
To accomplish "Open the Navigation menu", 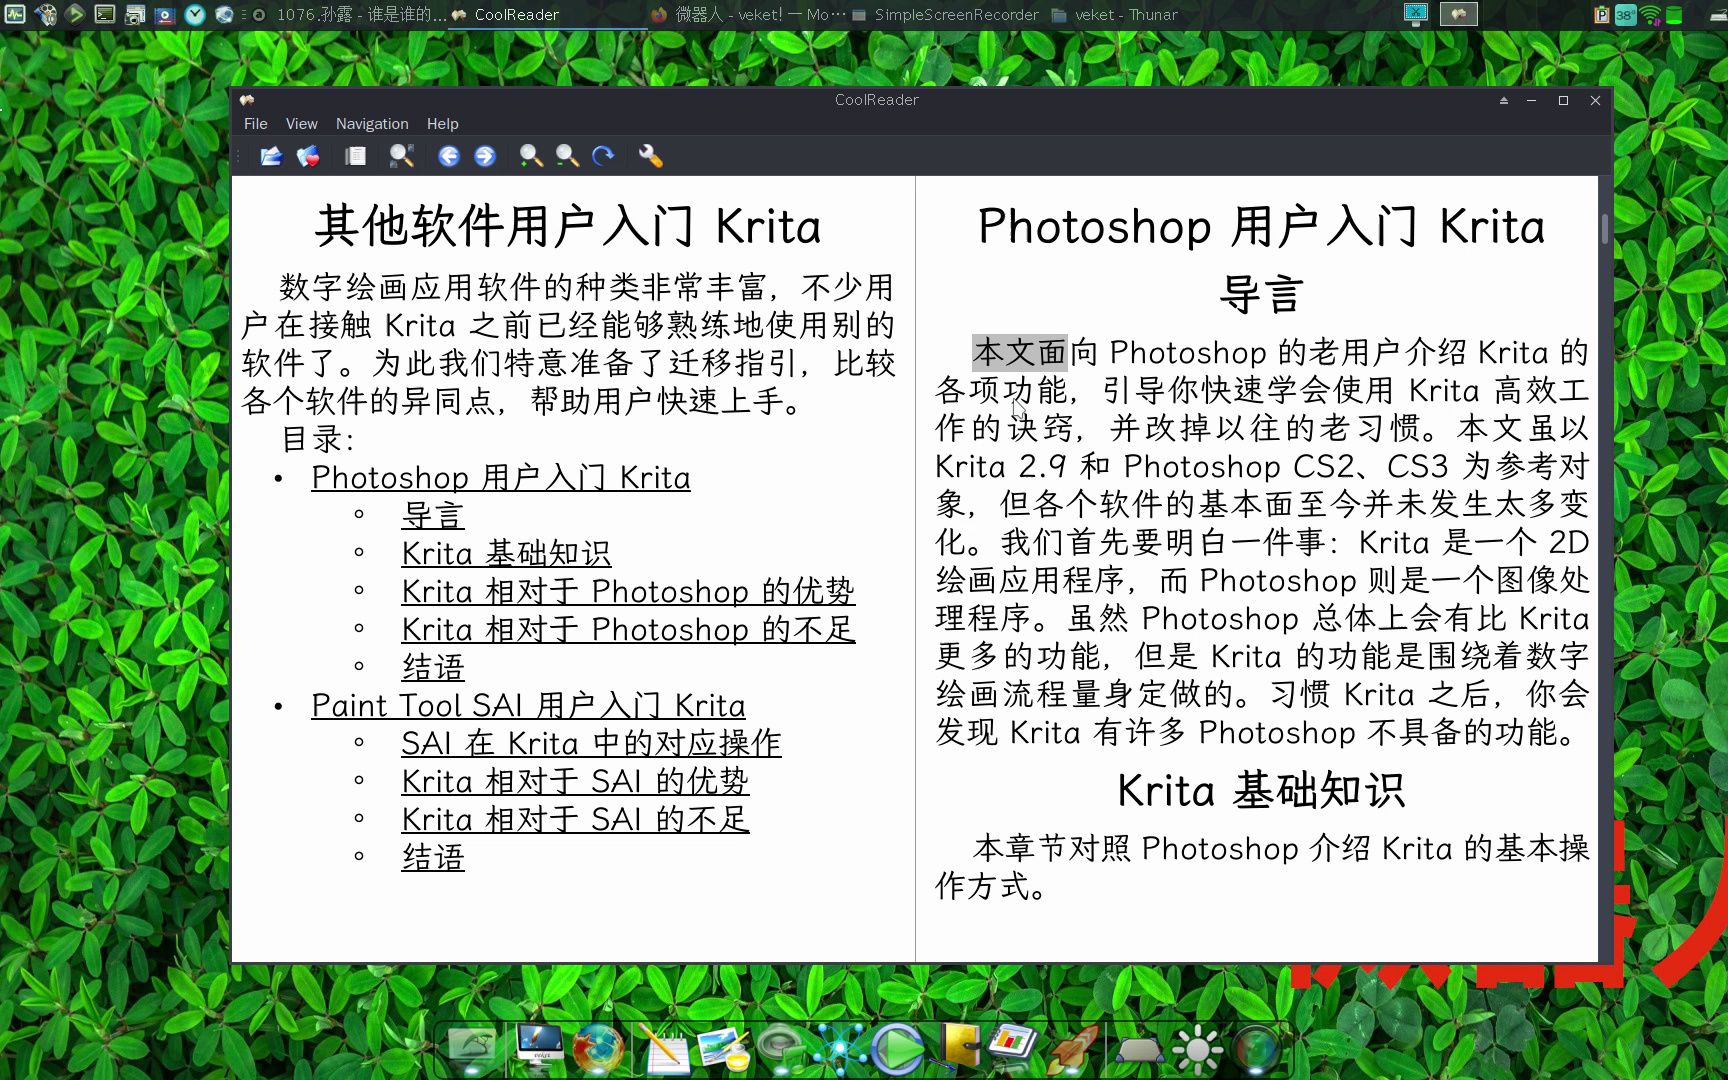I will point(372,124).
